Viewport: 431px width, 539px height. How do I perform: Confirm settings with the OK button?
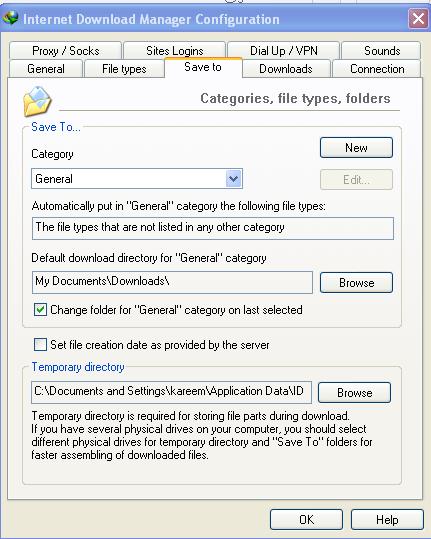306,520
